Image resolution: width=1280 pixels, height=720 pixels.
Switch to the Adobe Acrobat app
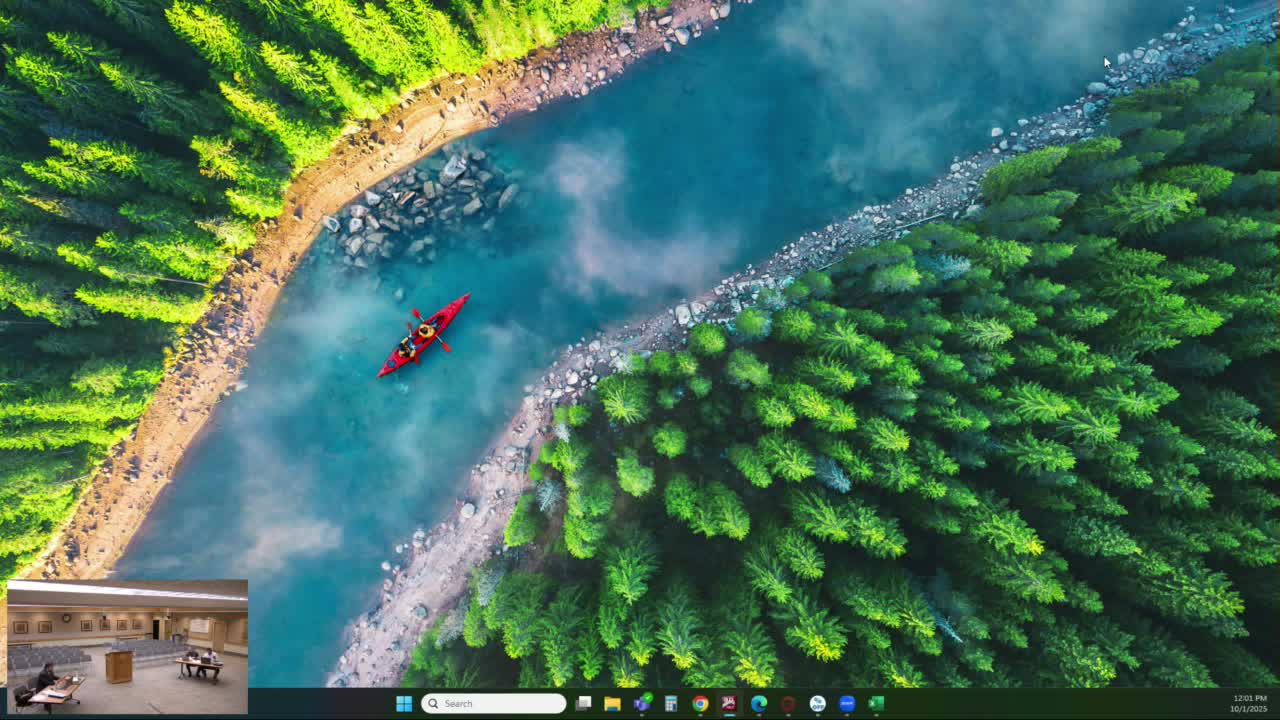[729, 704]
